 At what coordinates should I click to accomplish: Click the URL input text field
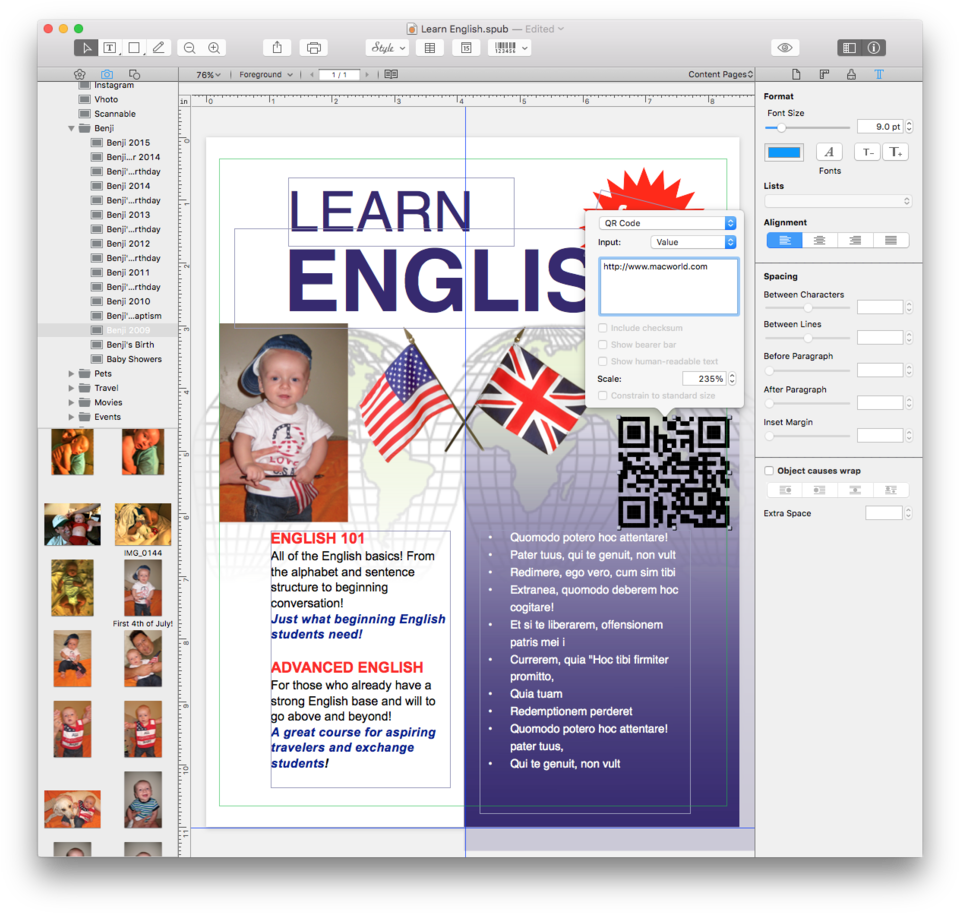pyautogui.click(x=668, y=286)
